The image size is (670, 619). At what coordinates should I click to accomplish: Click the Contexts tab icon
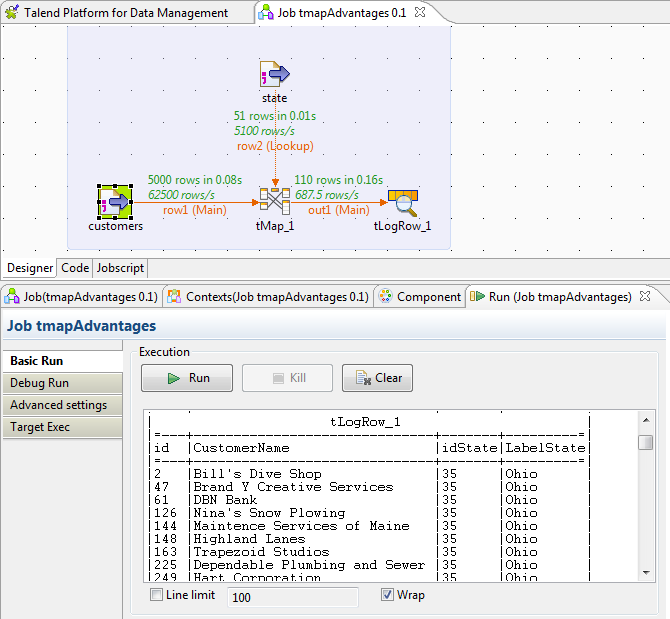pos(173,296)
